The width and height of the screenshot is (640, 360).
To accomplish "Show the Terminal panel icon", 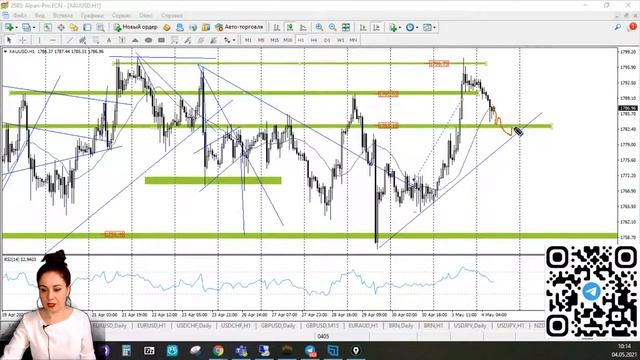I will click(x=87, y=27).
